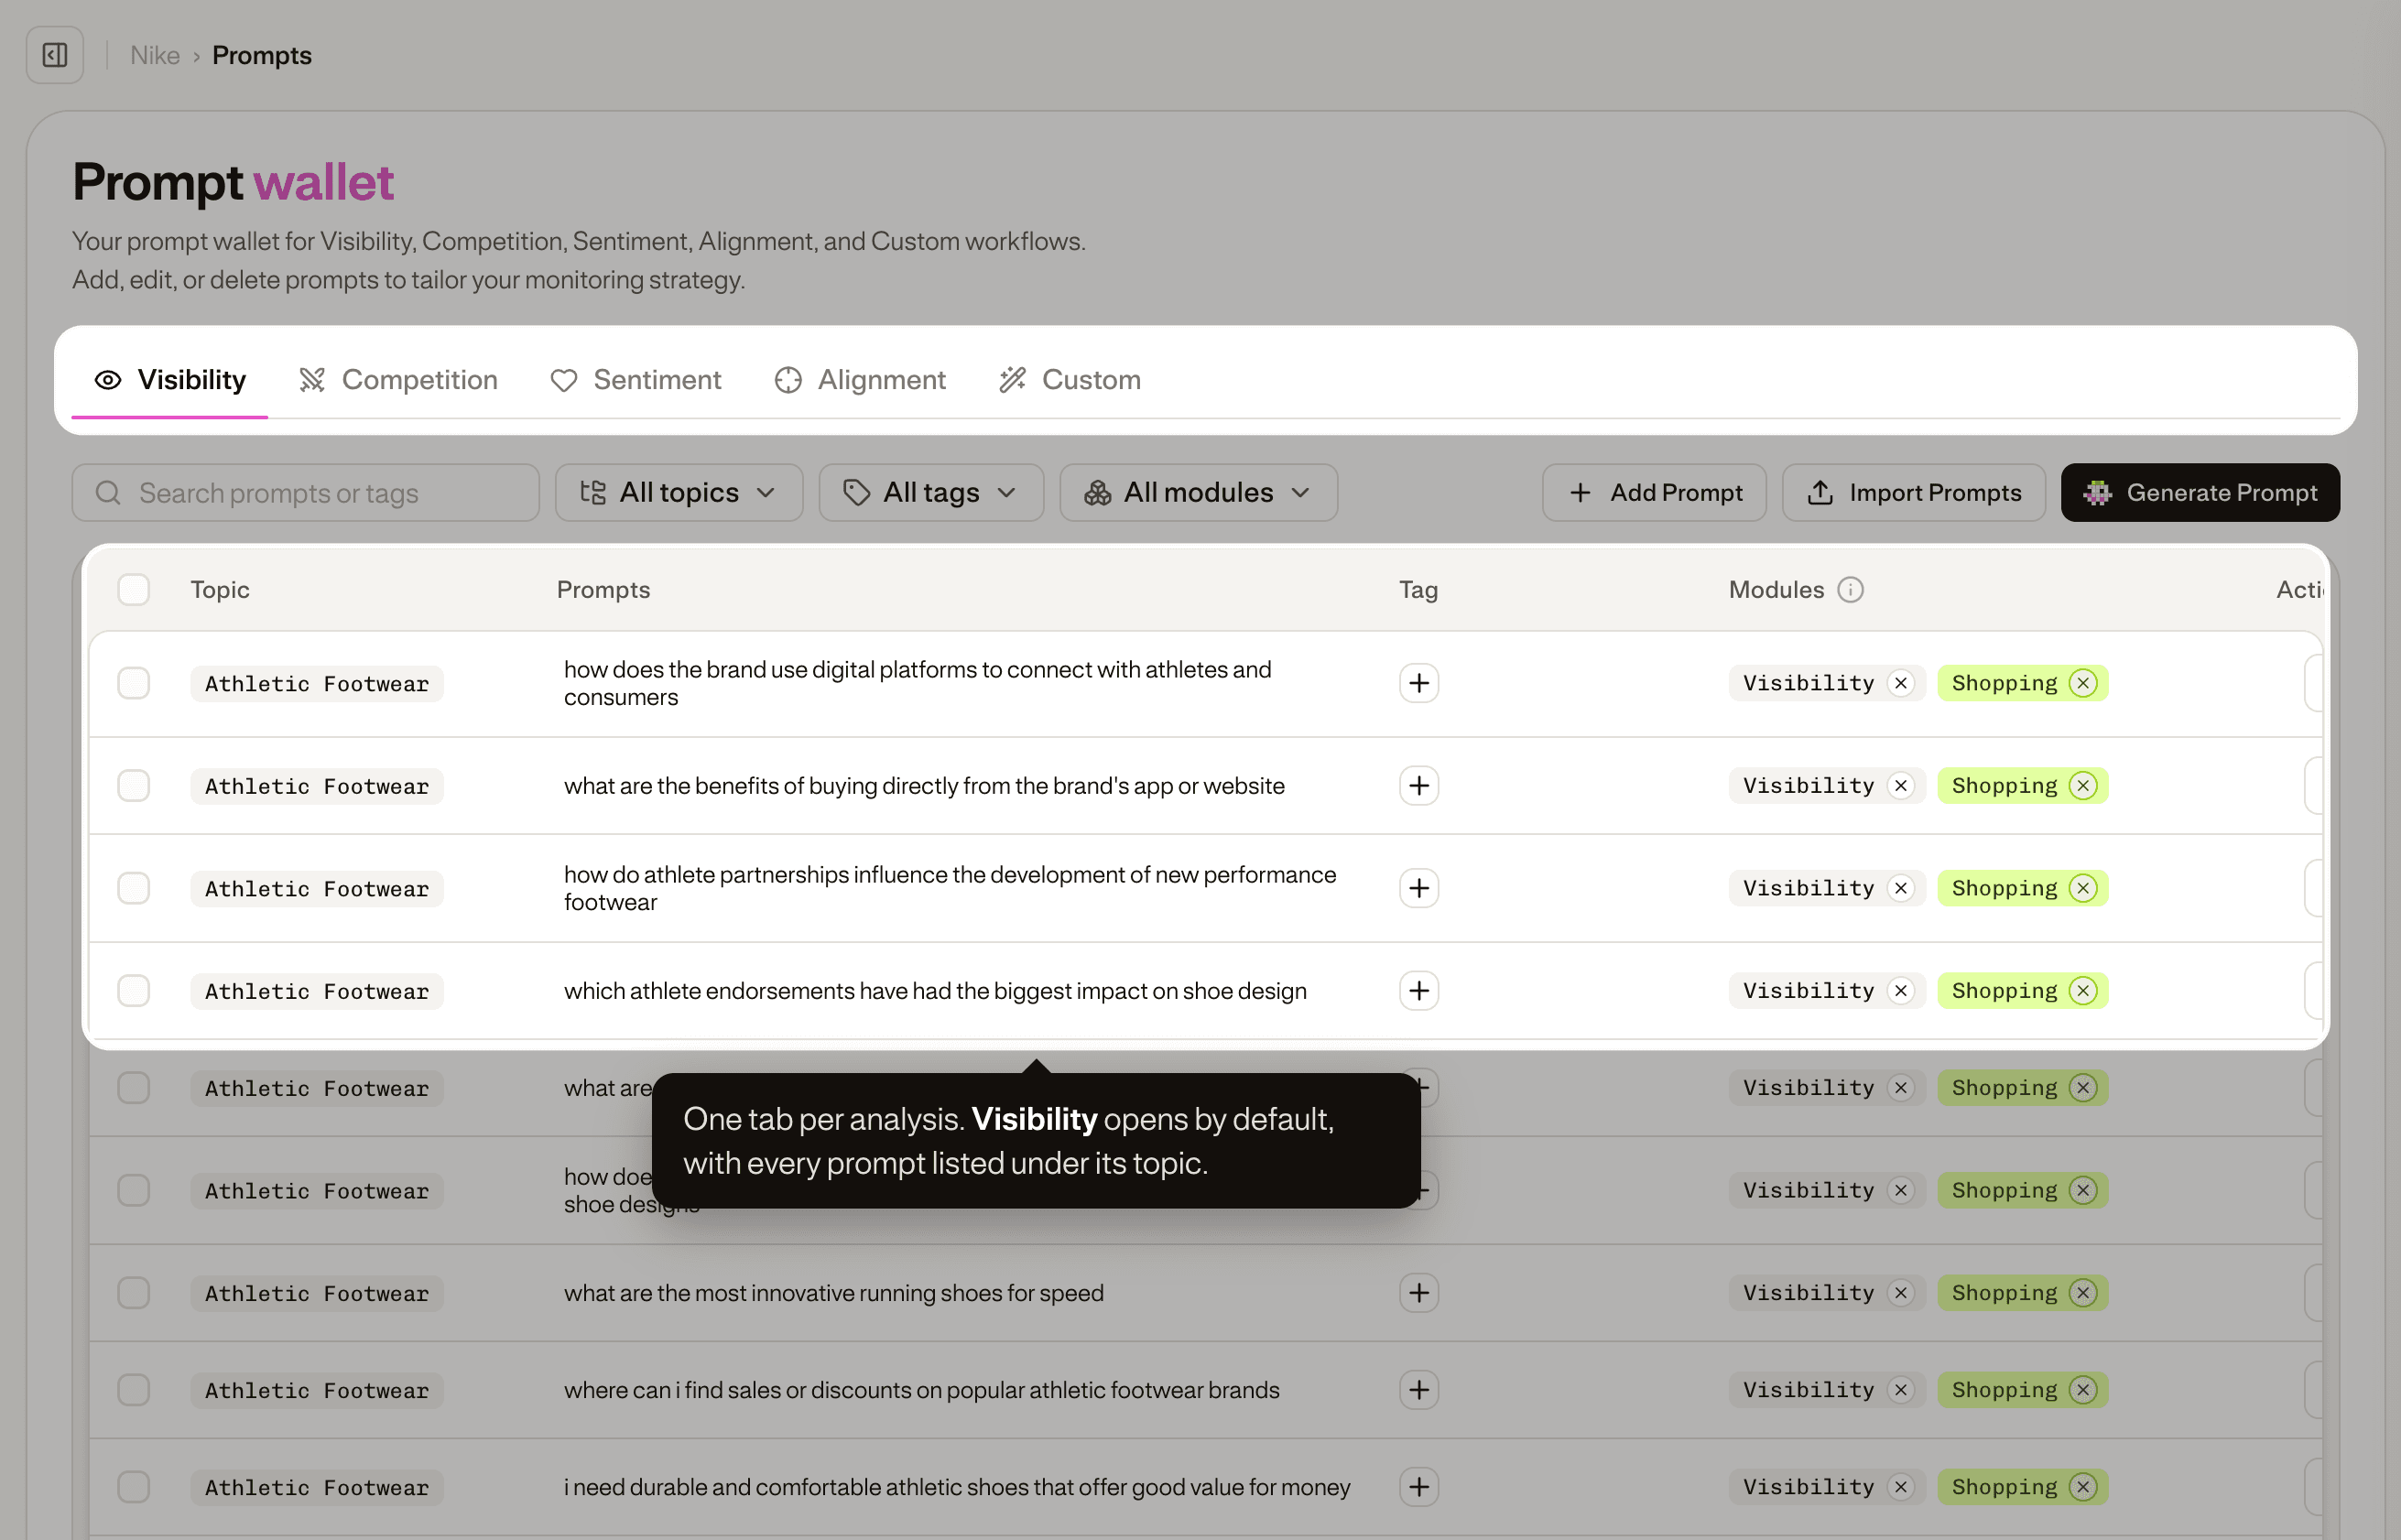
Task: Add tag to 'athlete partnerships' prompt row
Action: coord(1418,888)
